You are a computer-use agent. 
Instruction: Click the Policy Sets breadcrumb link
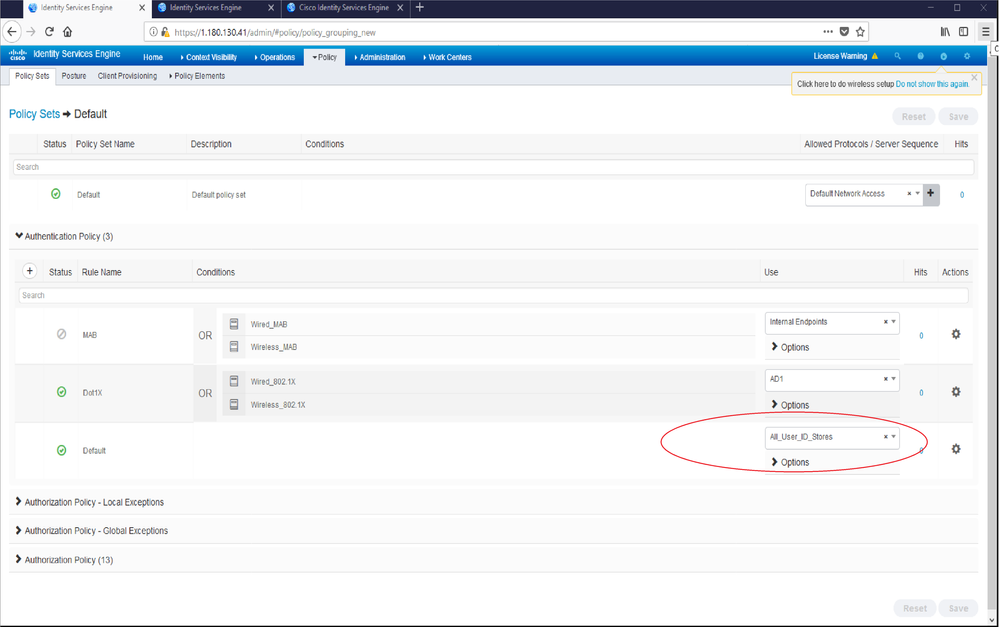34,114
